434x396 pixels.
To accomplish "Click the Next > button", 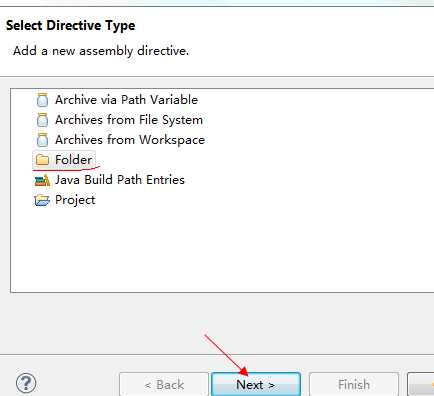I will (256, 384).
